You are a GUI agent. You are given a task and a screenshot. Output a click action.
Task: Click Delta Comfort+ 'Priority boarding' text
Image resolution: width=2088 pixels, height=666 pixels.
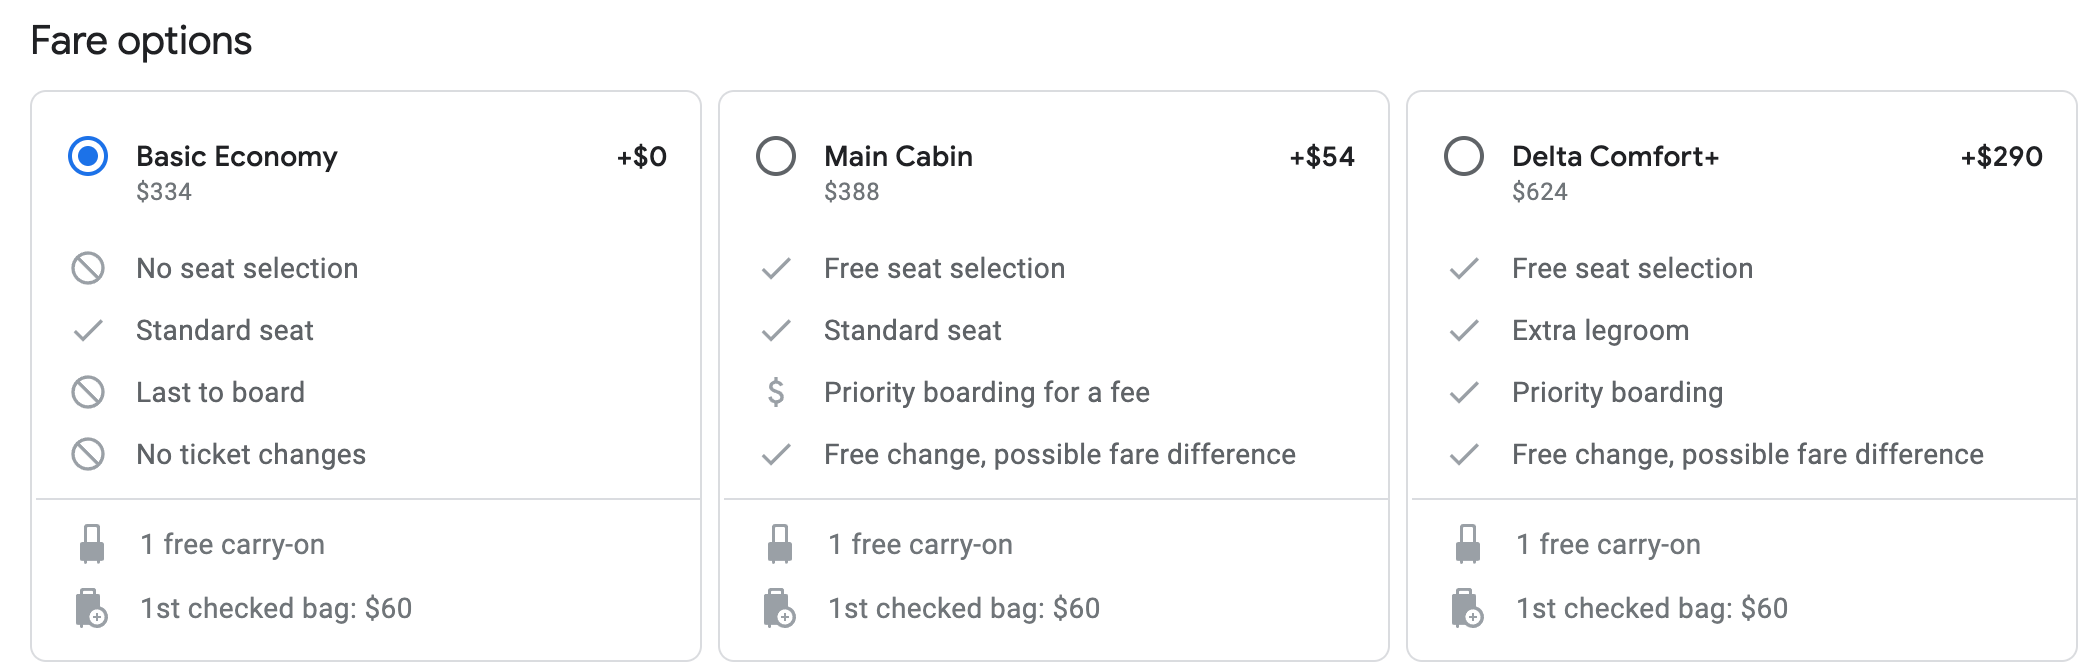pos(1617,392)
